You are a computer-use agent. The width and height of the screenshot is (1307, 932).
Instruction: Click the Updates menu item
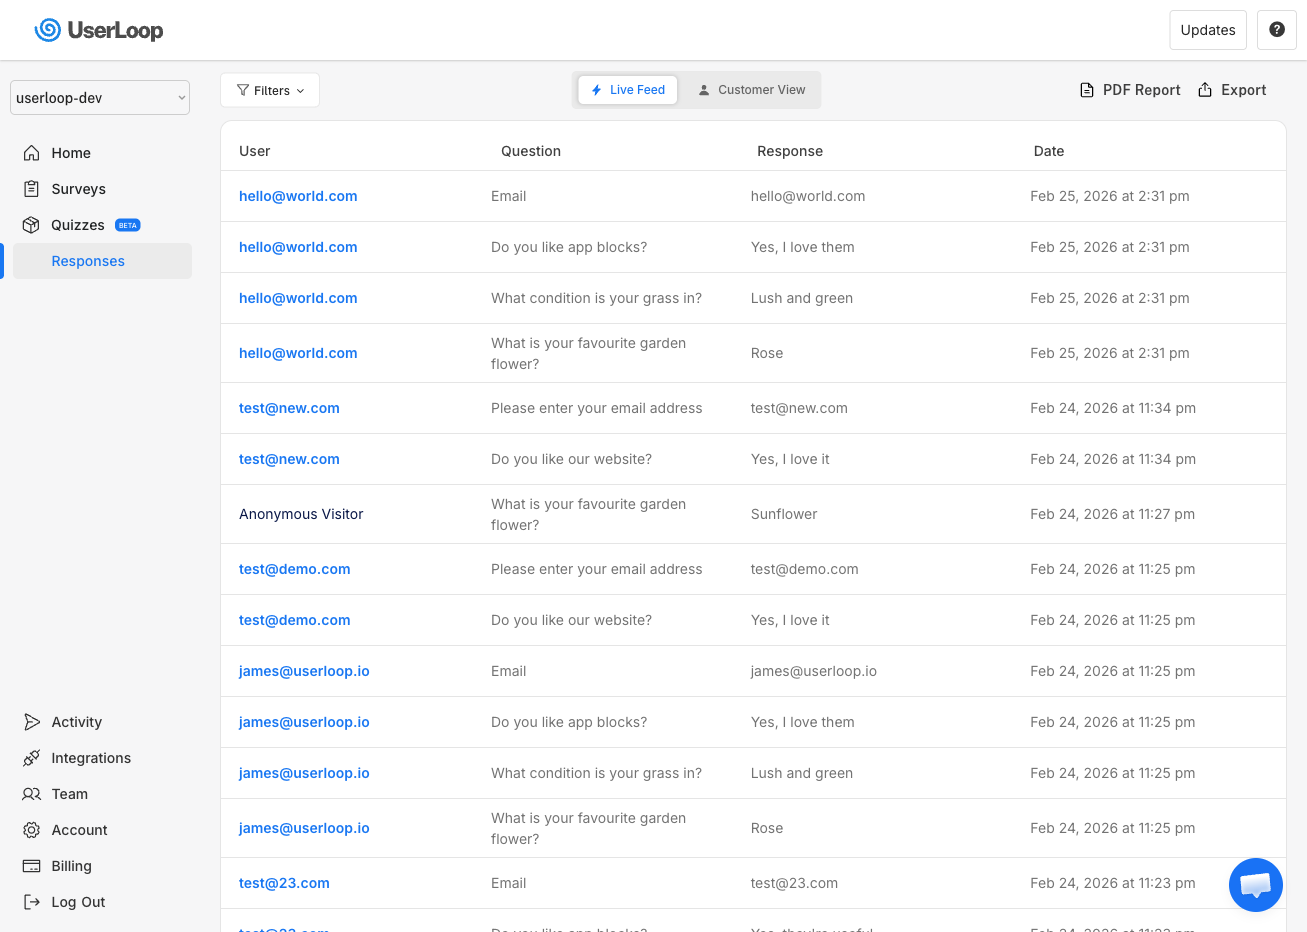1207,30
